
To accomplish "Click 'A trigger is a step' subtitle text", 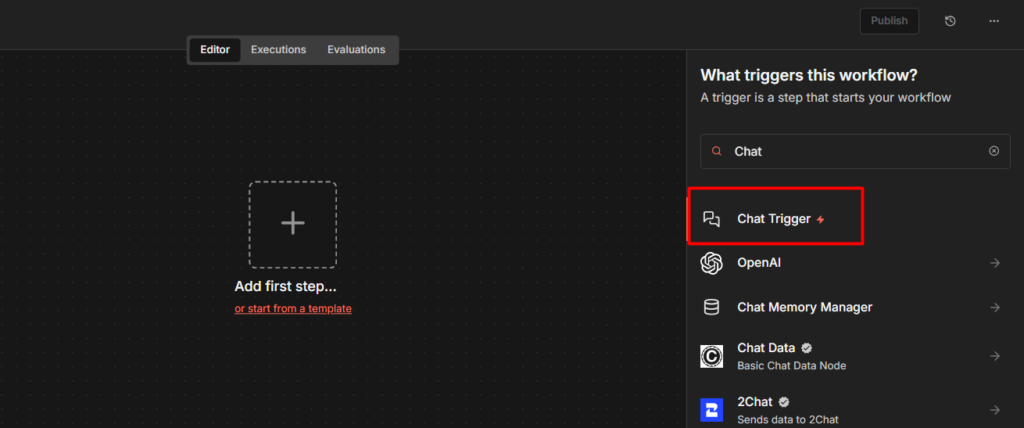I will tap(825, 97).
